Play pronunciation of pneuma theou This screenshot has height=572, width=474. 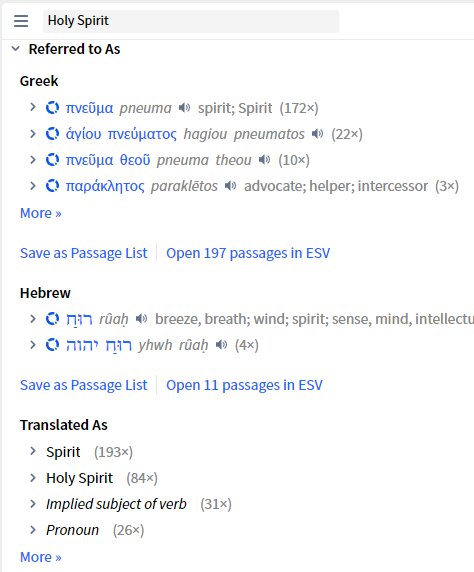pos(265,160)
